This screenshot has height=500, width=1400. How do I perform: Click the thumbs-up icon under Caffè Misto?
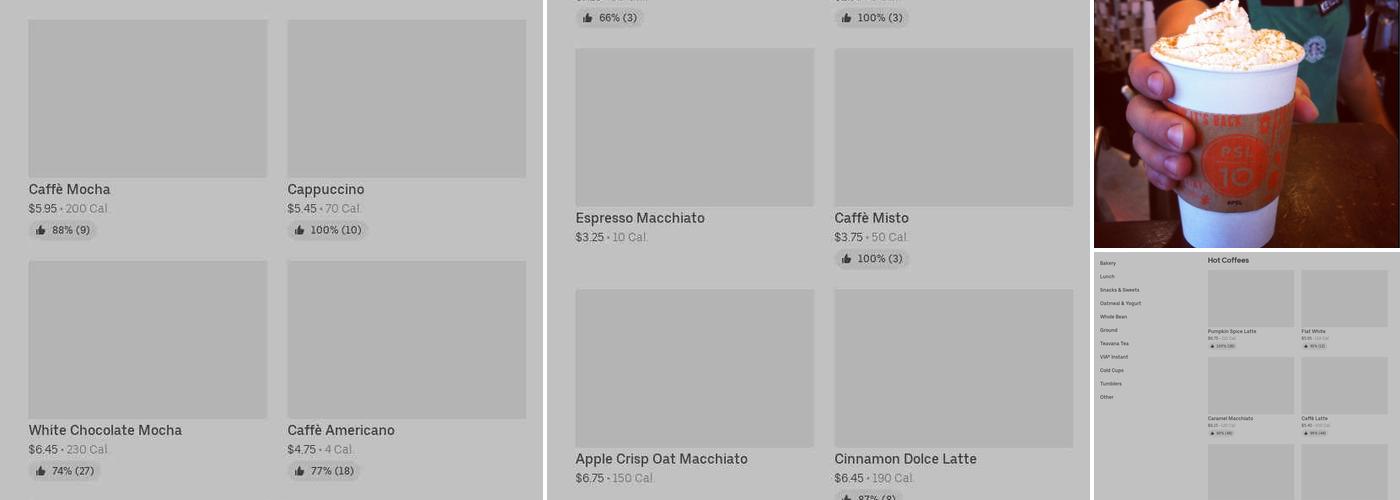(x=846, y=259)
